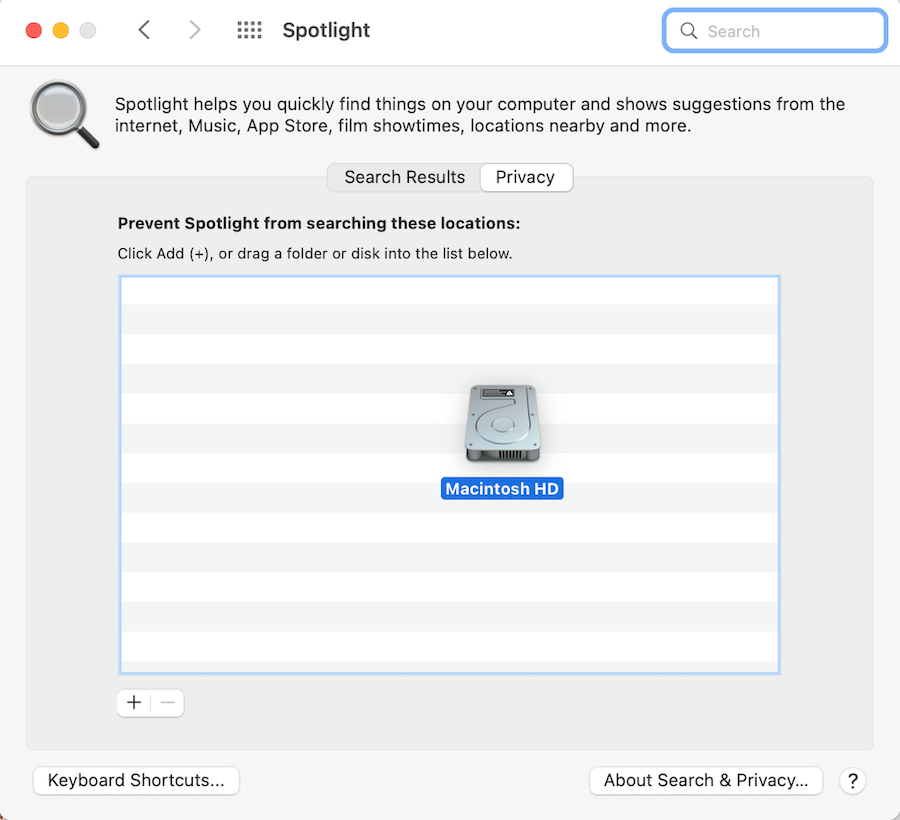The image size is (900, 820).
Task: Open help with the question mark button
Action: 852,781
